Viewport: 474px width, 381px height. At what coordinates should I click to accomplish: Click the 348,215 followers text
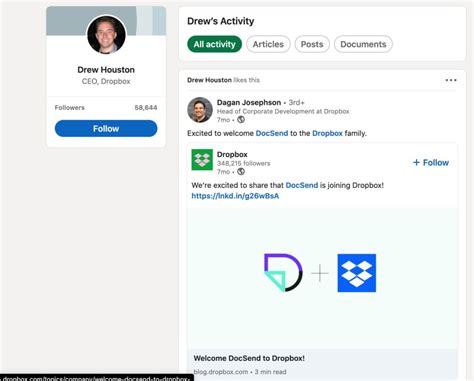click(x=243, y=163)
